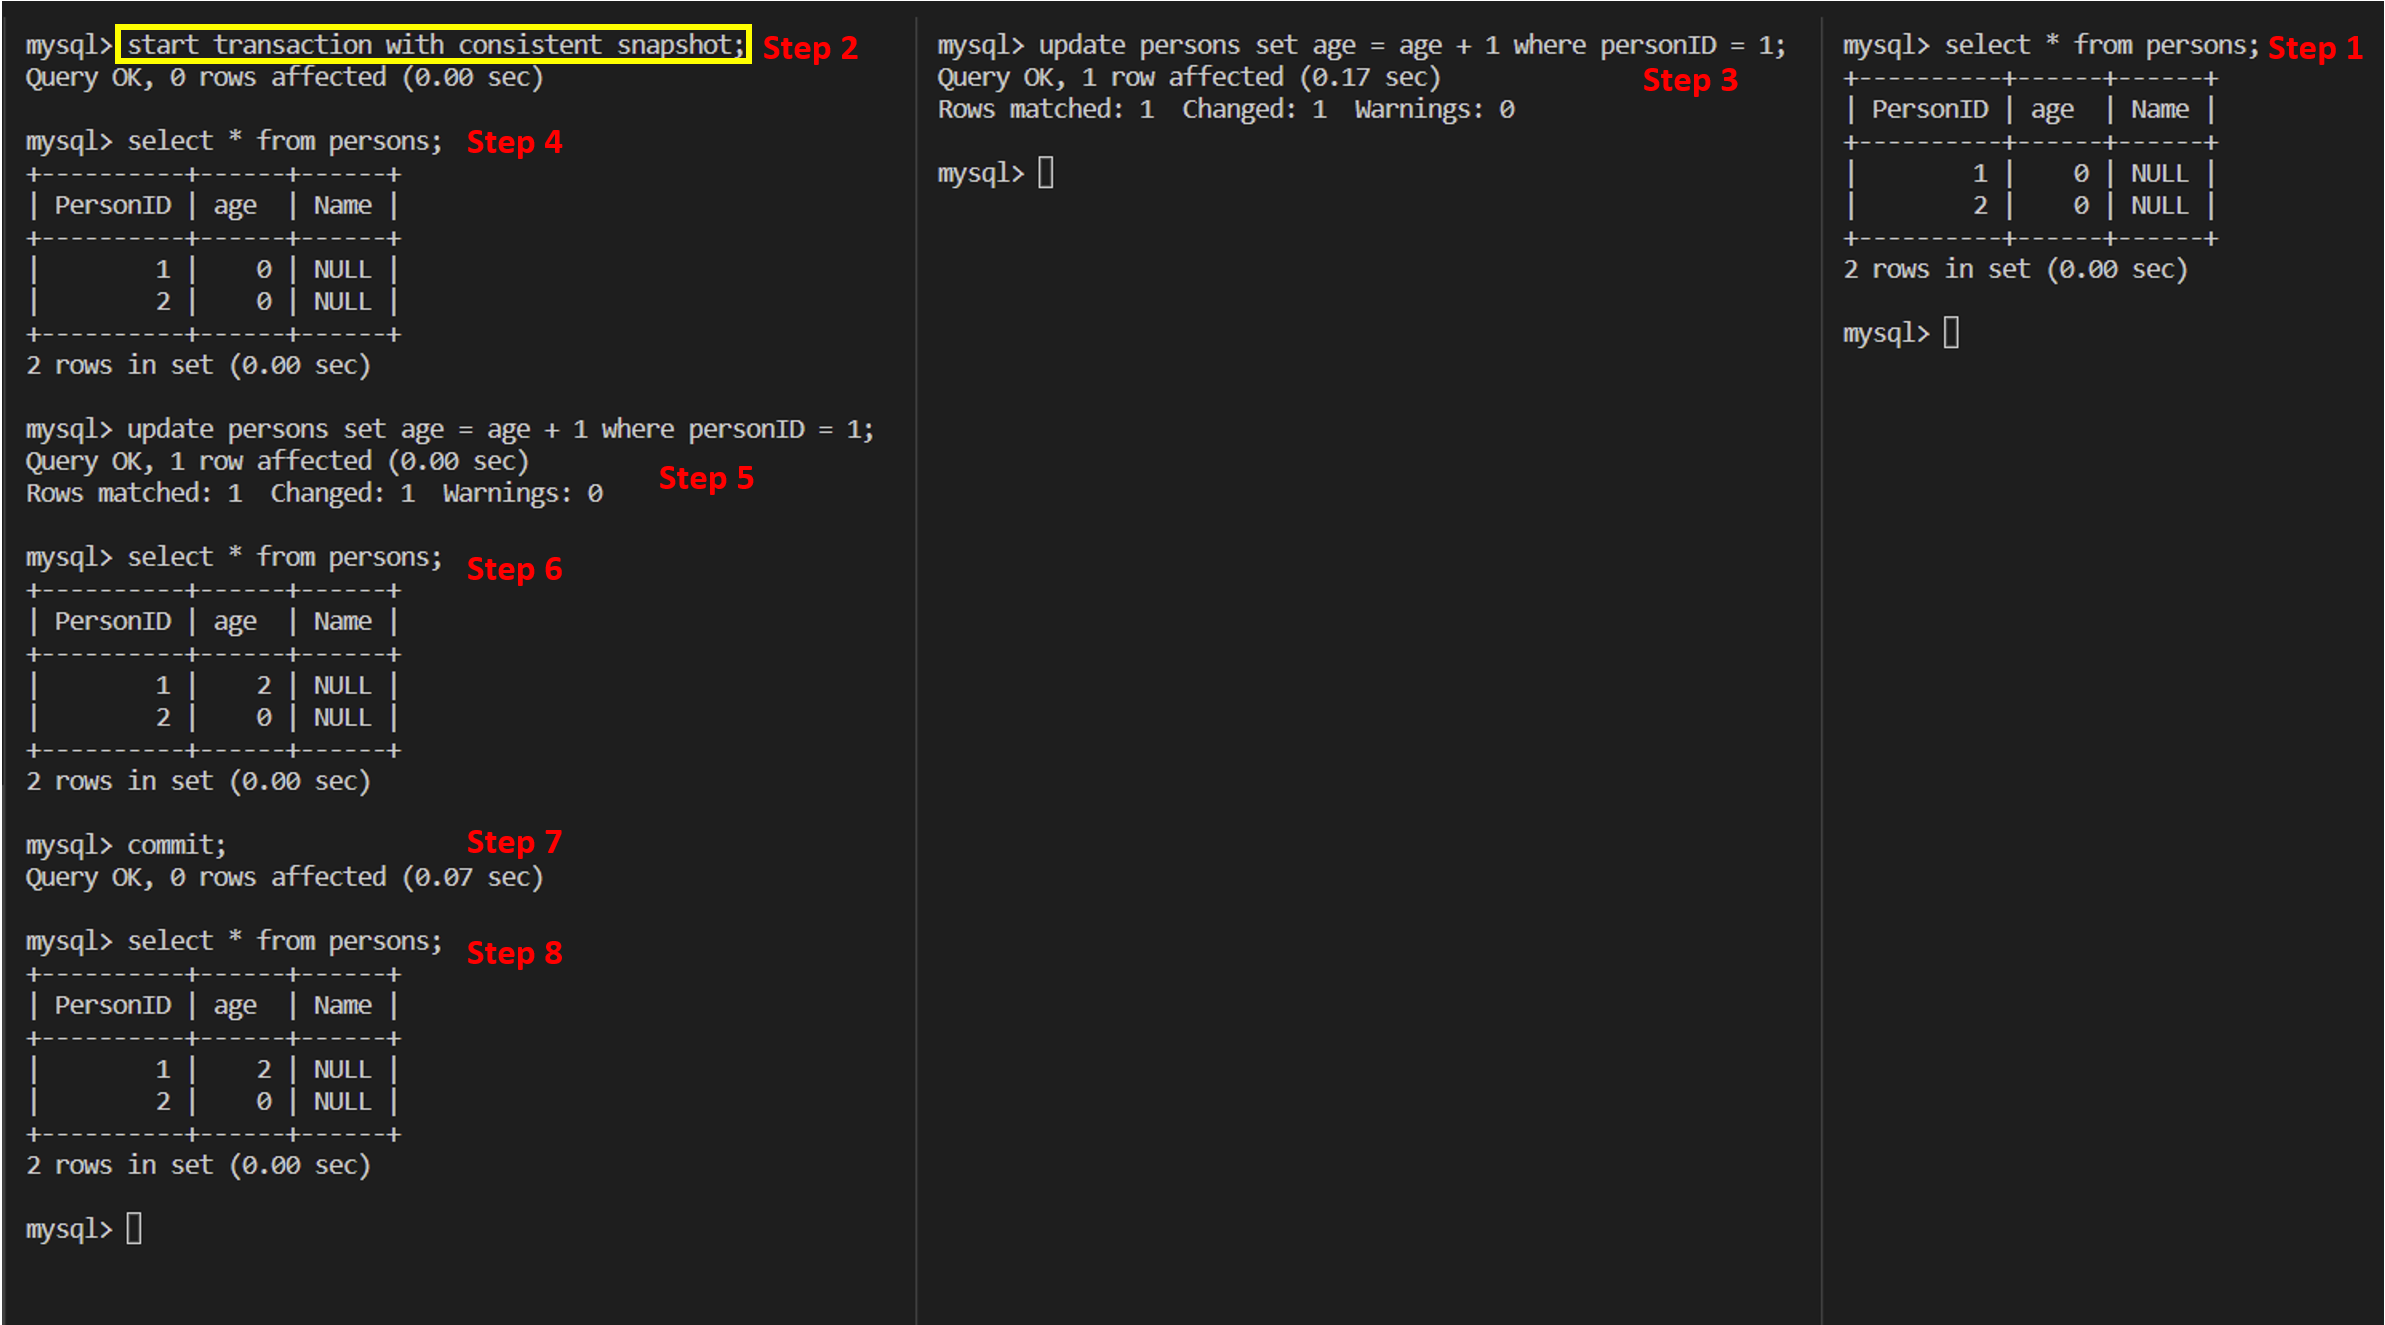Click the highlighted start transaction command
Screen dimensions: 2385x1325
434,45
